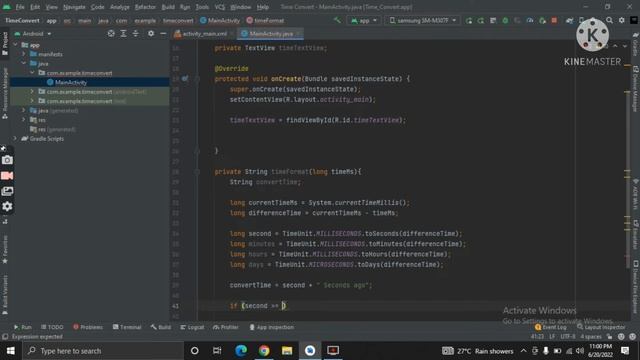Click the volume speaker tray icon
This screenshot has width=640, height=360.
point(580,351)
